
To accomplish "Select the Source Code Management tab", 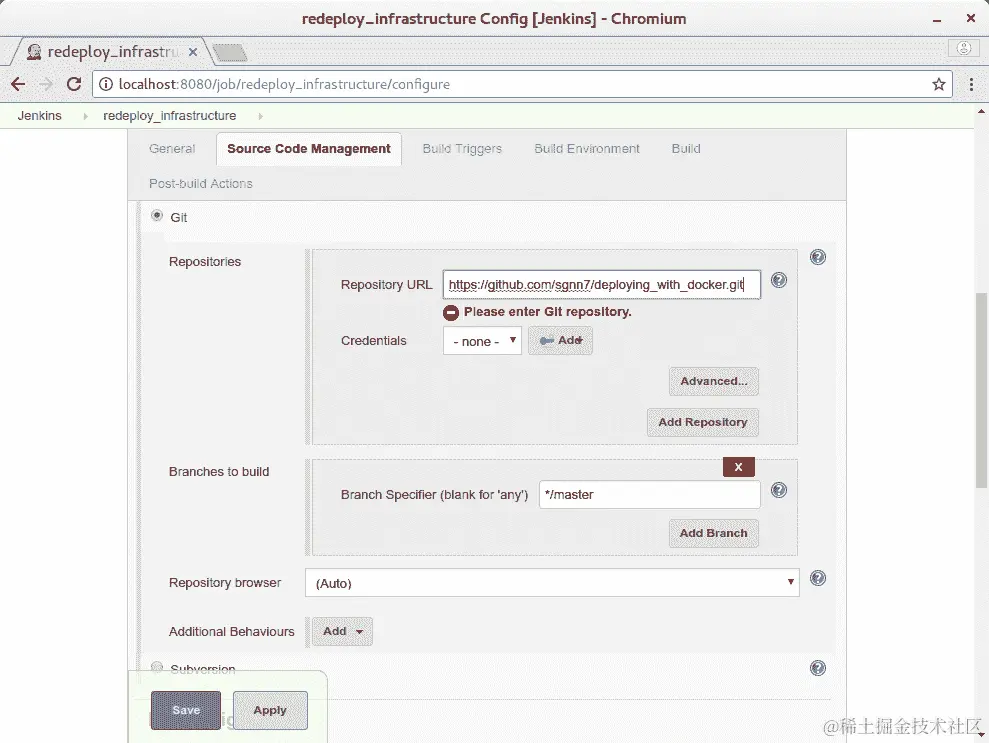I will coord(309,149).
